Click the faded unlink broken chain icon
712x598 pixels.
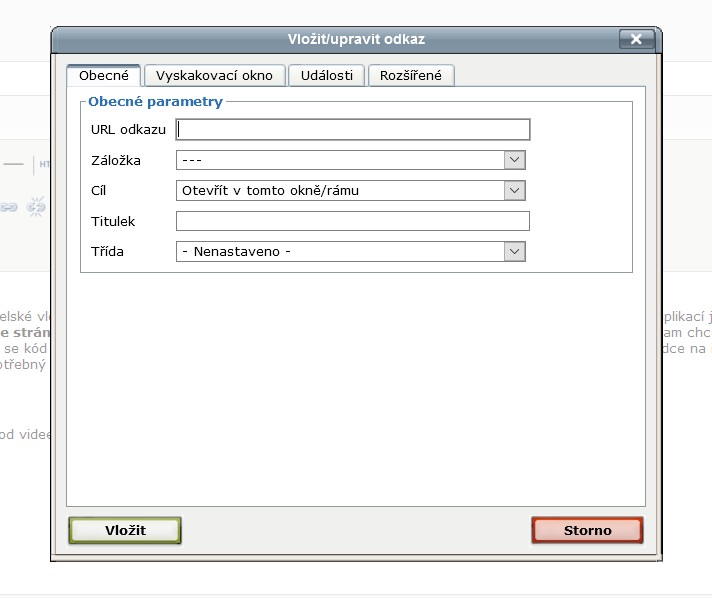(37, 207)
